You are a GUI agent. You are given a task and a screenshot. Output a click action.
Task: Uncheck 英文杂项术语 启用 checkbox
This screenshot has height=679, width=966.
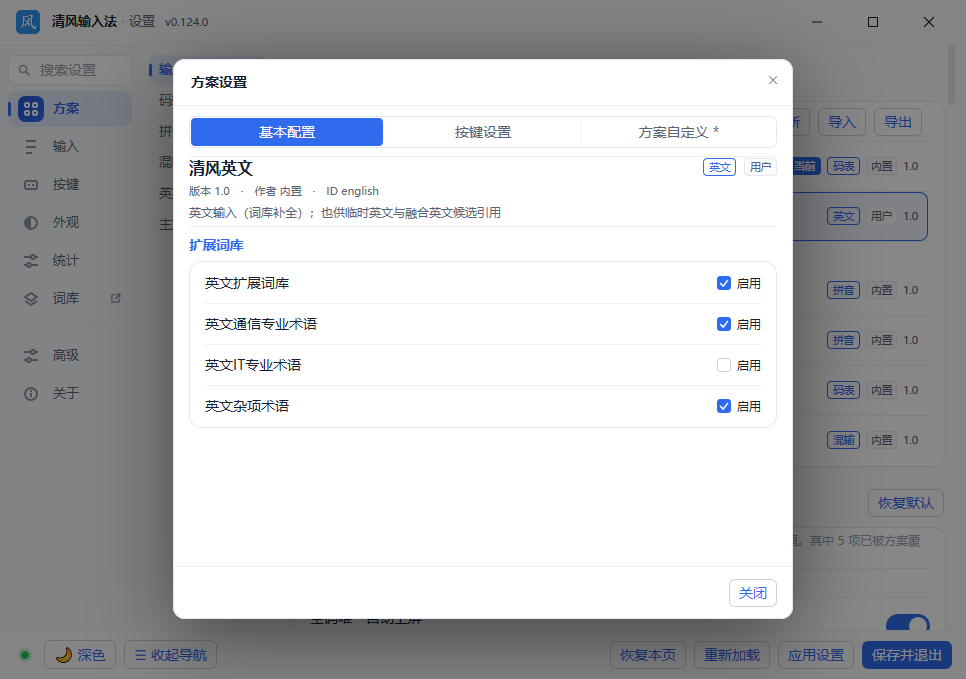coord(724,407)
